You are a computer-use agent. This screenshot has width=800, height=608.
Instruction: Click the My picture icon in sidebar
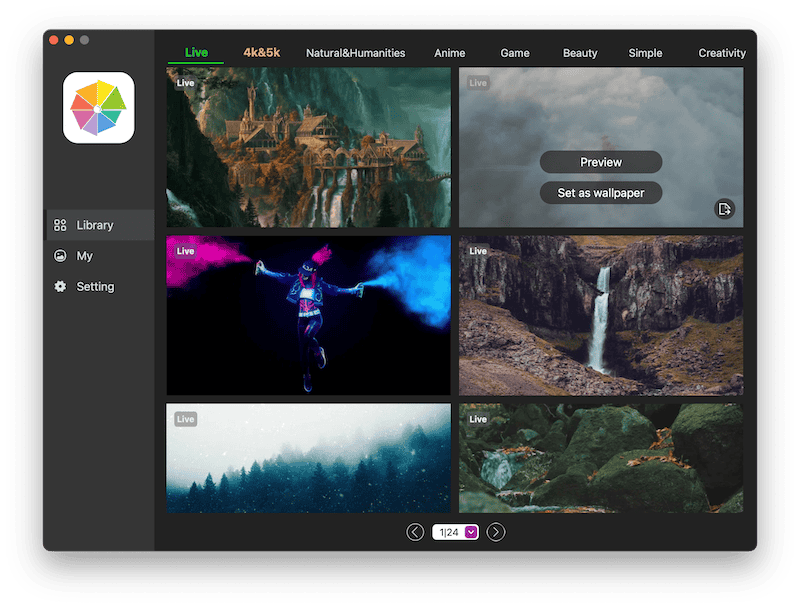click(x=60, y=256)
